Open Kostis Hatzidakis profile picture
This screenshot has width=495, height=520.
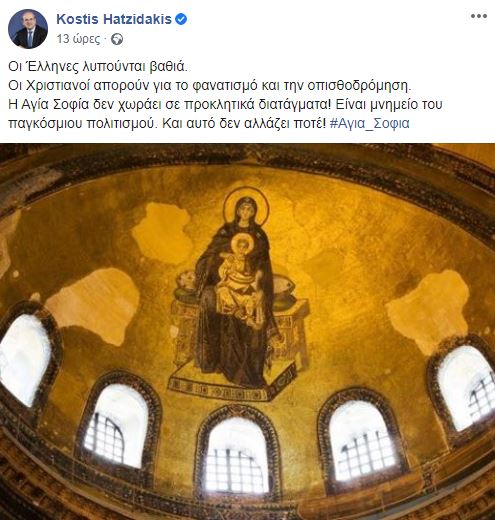pyautogui.click(x=28, y=29)
